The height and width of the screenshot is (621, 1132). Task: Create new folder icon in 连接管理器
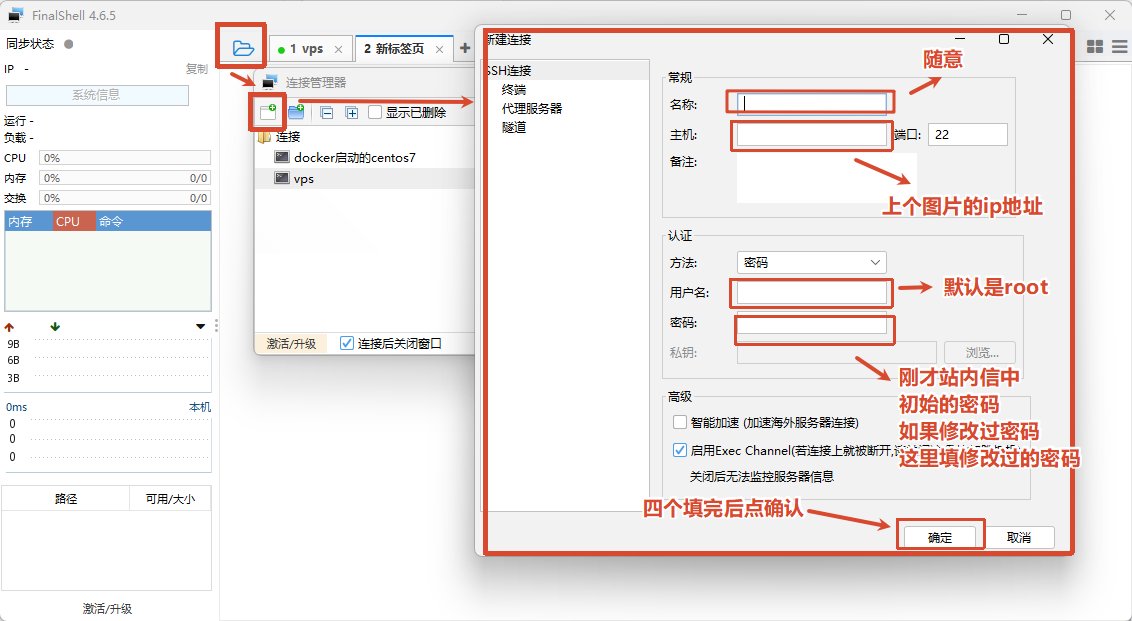(296, 112)
